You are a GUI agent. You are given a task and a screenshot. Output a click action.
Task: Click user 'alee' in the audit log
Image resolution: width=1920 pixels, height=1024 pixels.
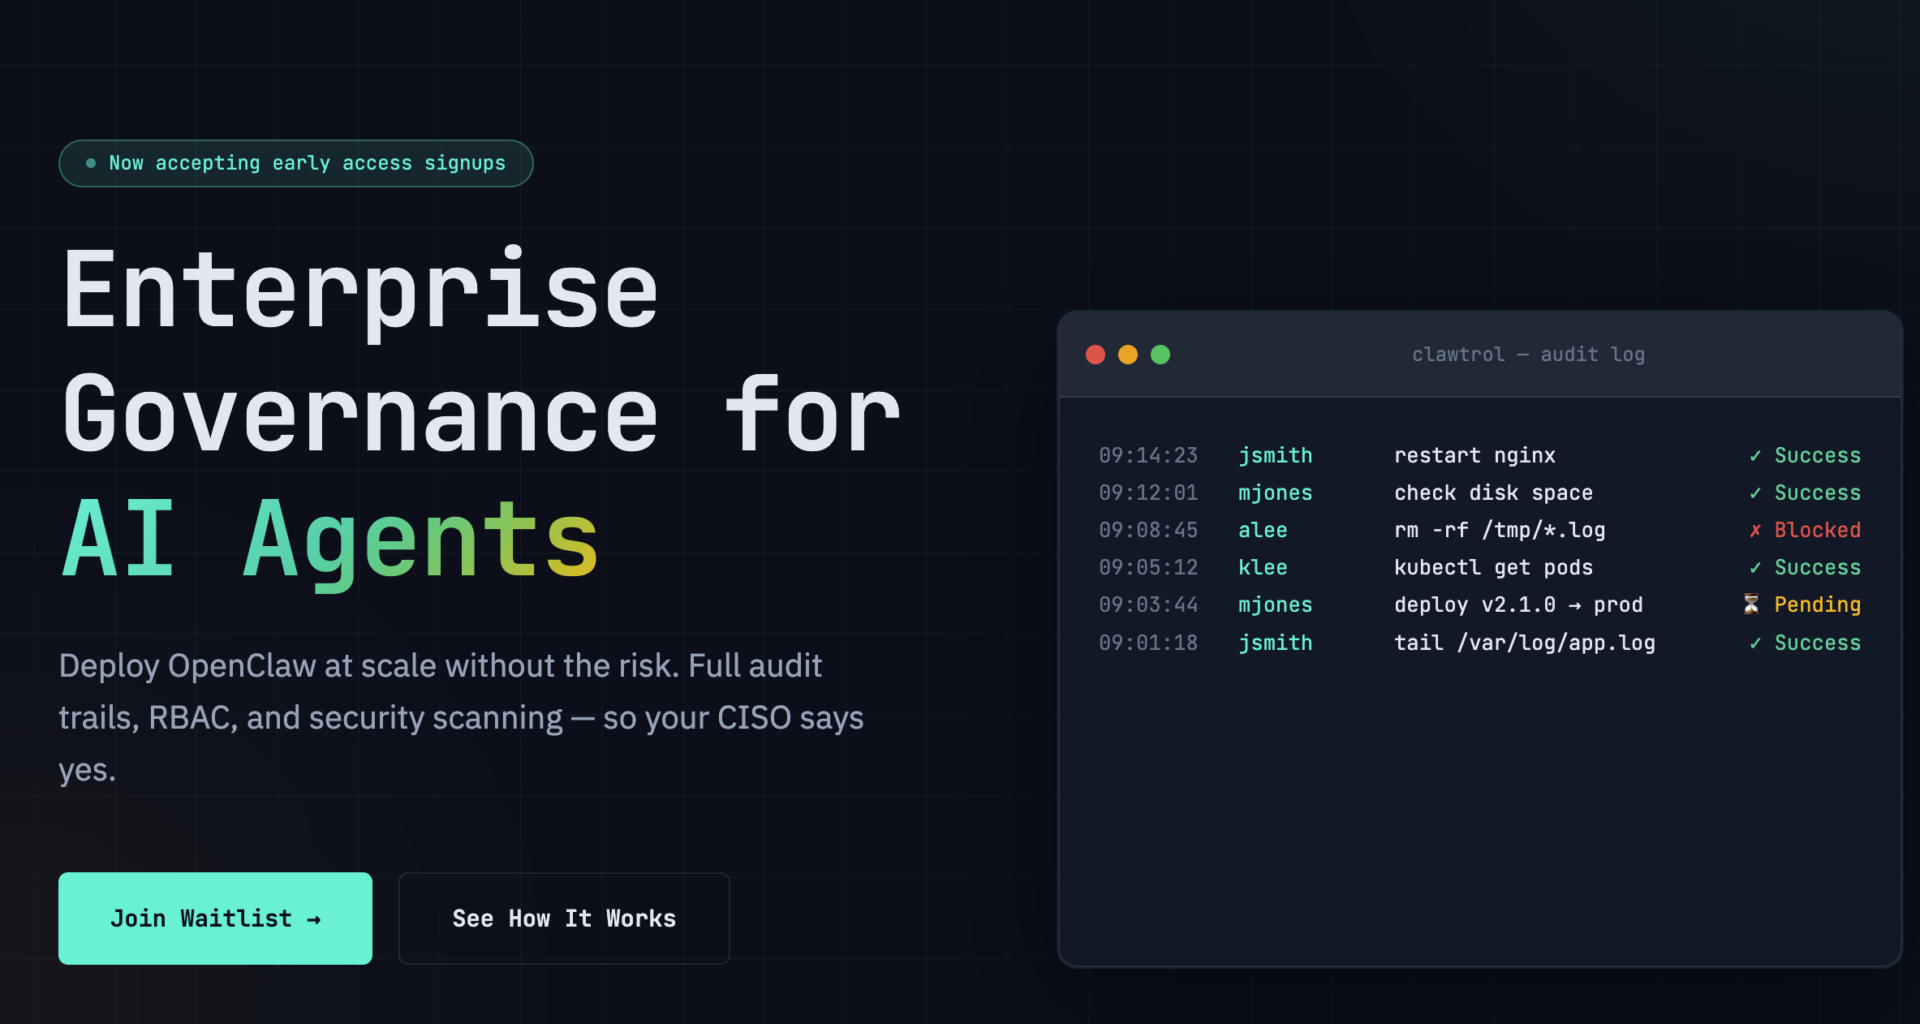click(1262, 530)
